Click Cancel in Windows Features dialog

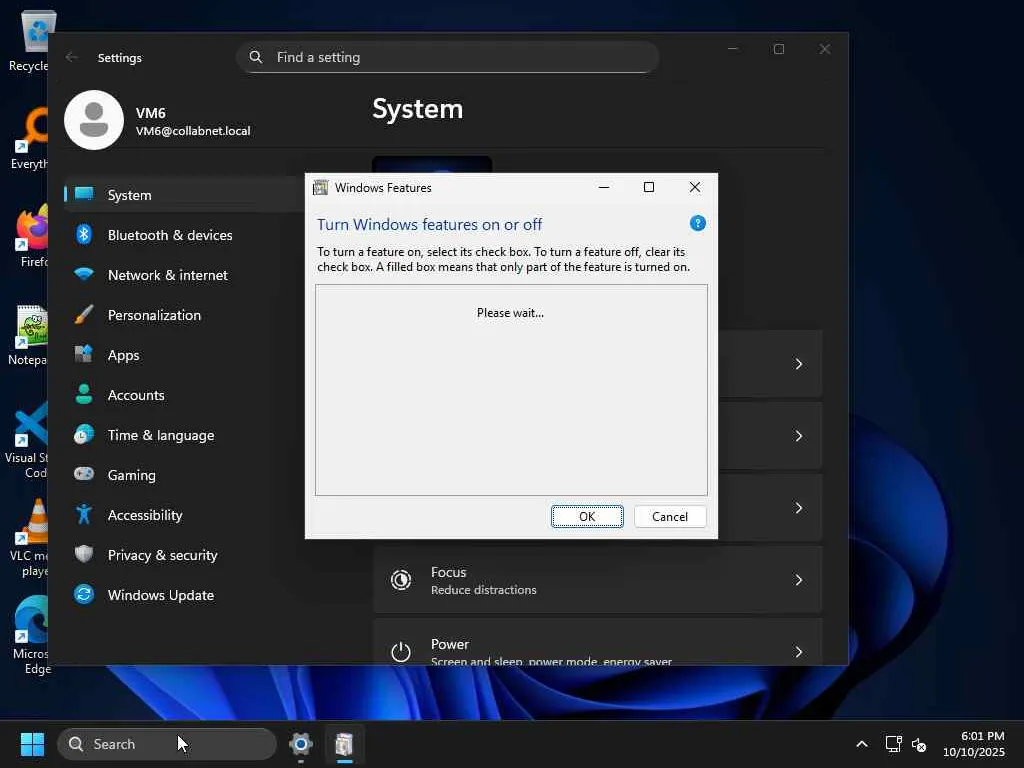[x=669, y=517]
